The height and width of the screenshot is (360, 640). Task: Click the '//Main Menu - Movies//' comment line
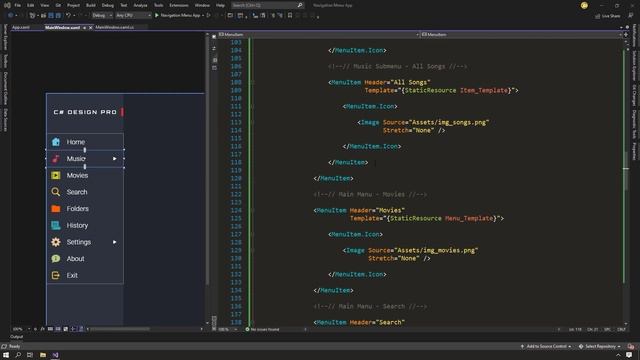[370, 194]
